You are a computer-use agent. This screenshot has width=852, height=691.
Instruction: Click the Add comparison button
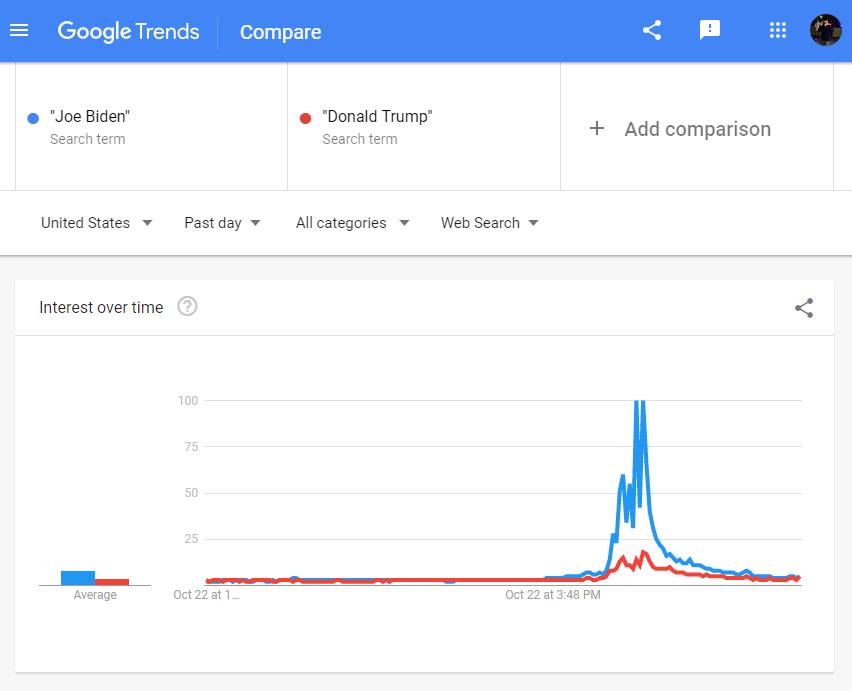click(697, 128)
